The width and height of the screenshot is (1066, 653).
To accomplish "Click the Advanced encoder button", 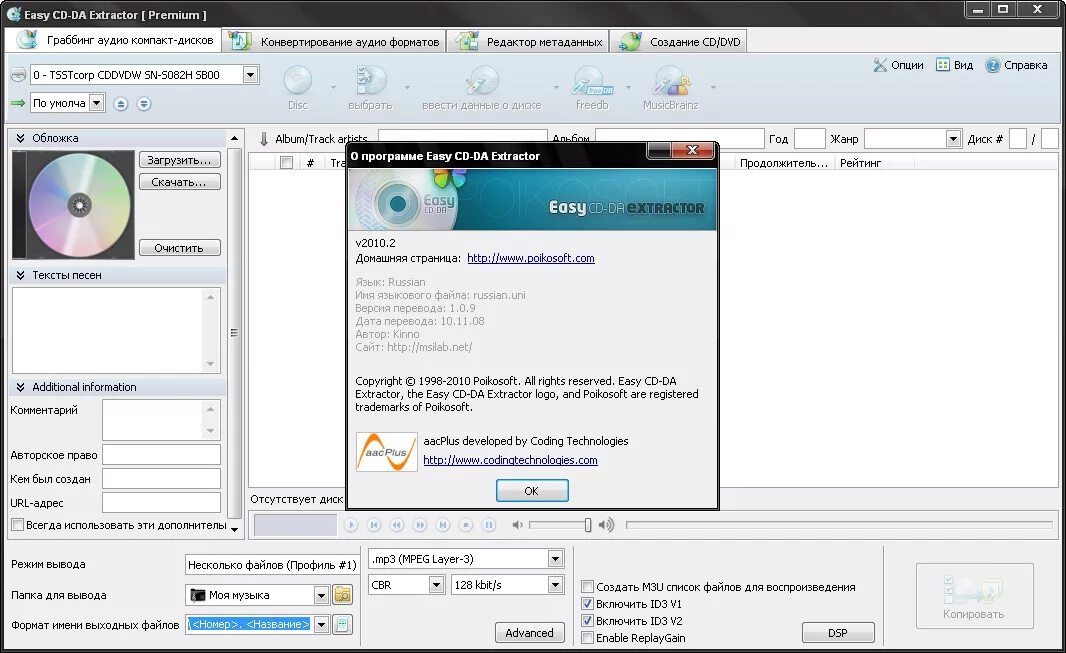I will coord(530,633).
